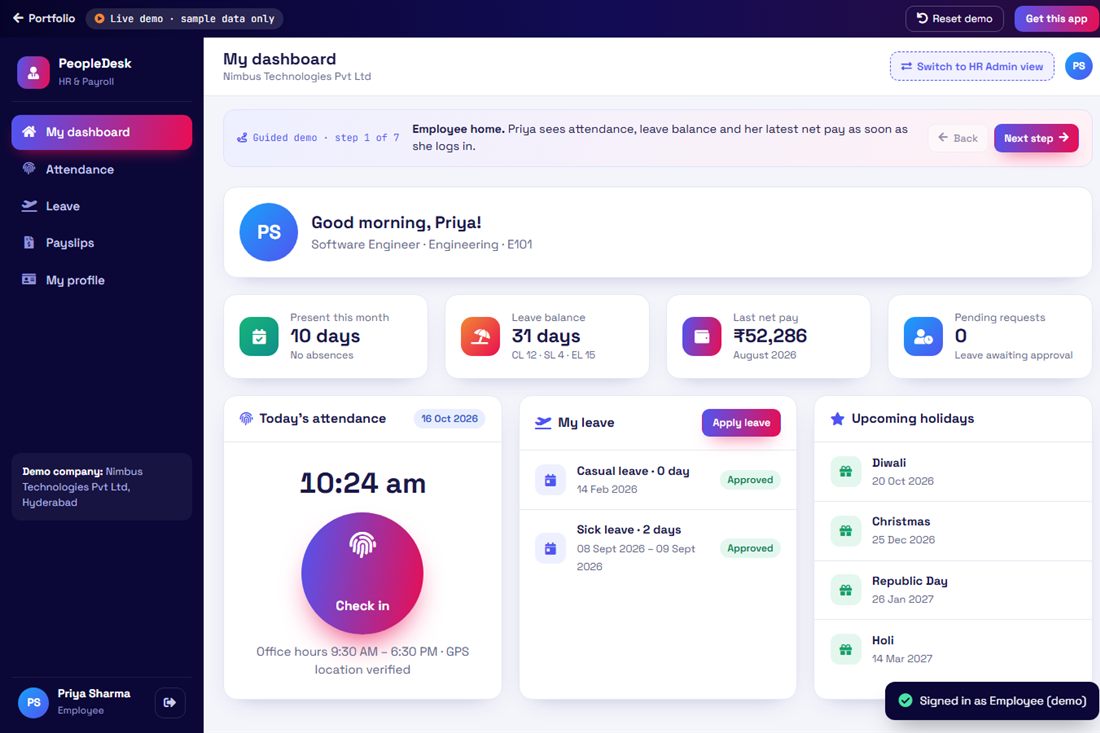Click the 25 Dec 2026 date

coord(903,539)
